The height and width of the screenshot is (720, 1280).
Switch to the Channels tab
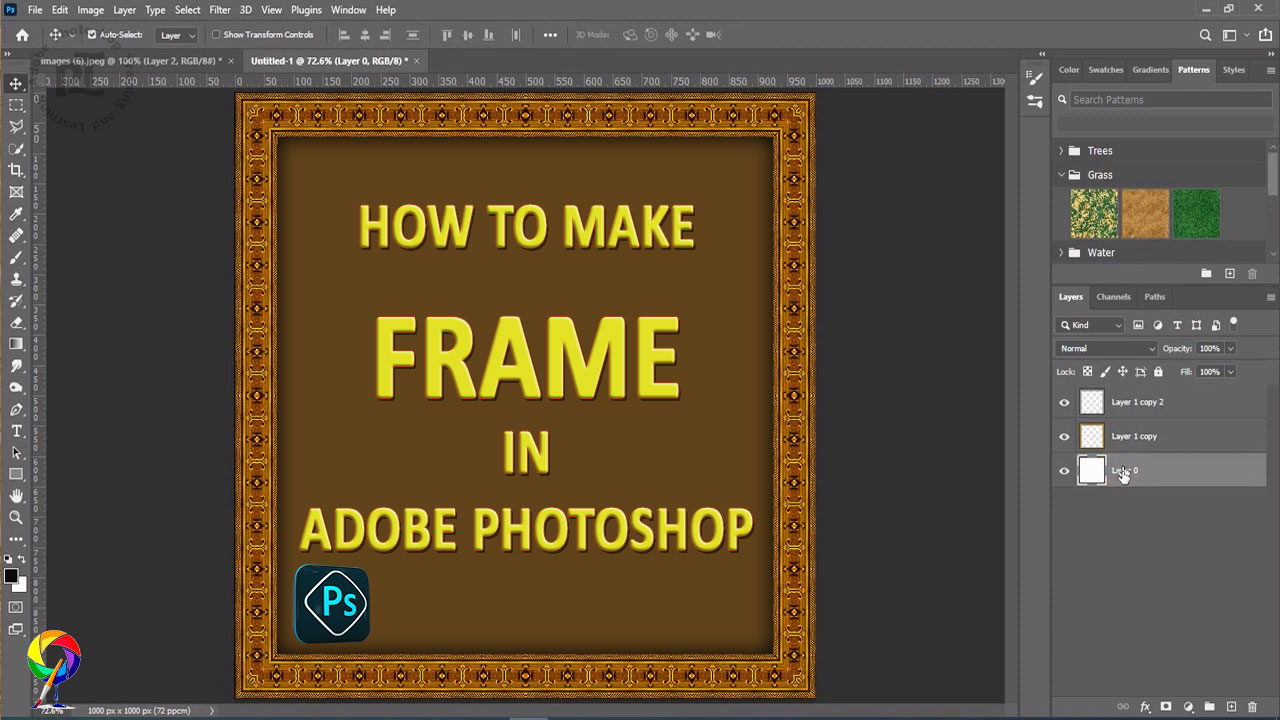(x=1113, y=297)
